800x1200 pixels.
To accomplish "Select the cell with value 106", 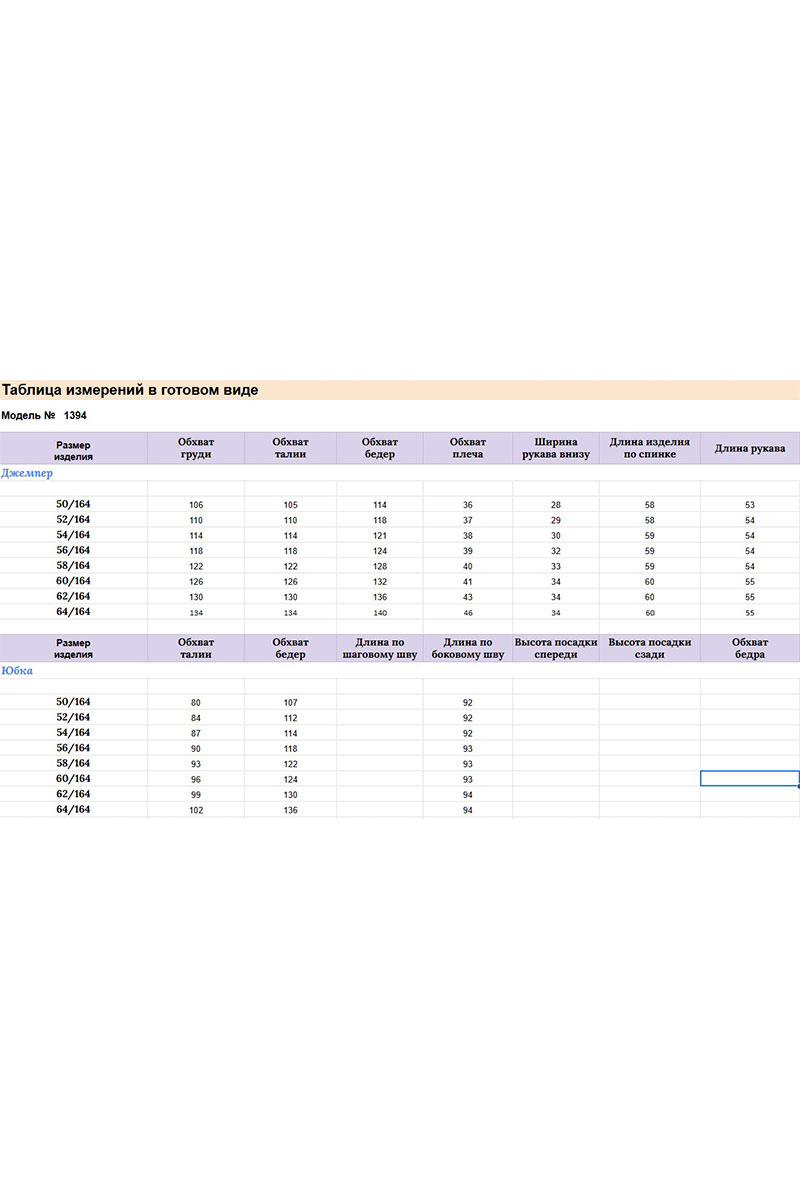I will [196, 505].
